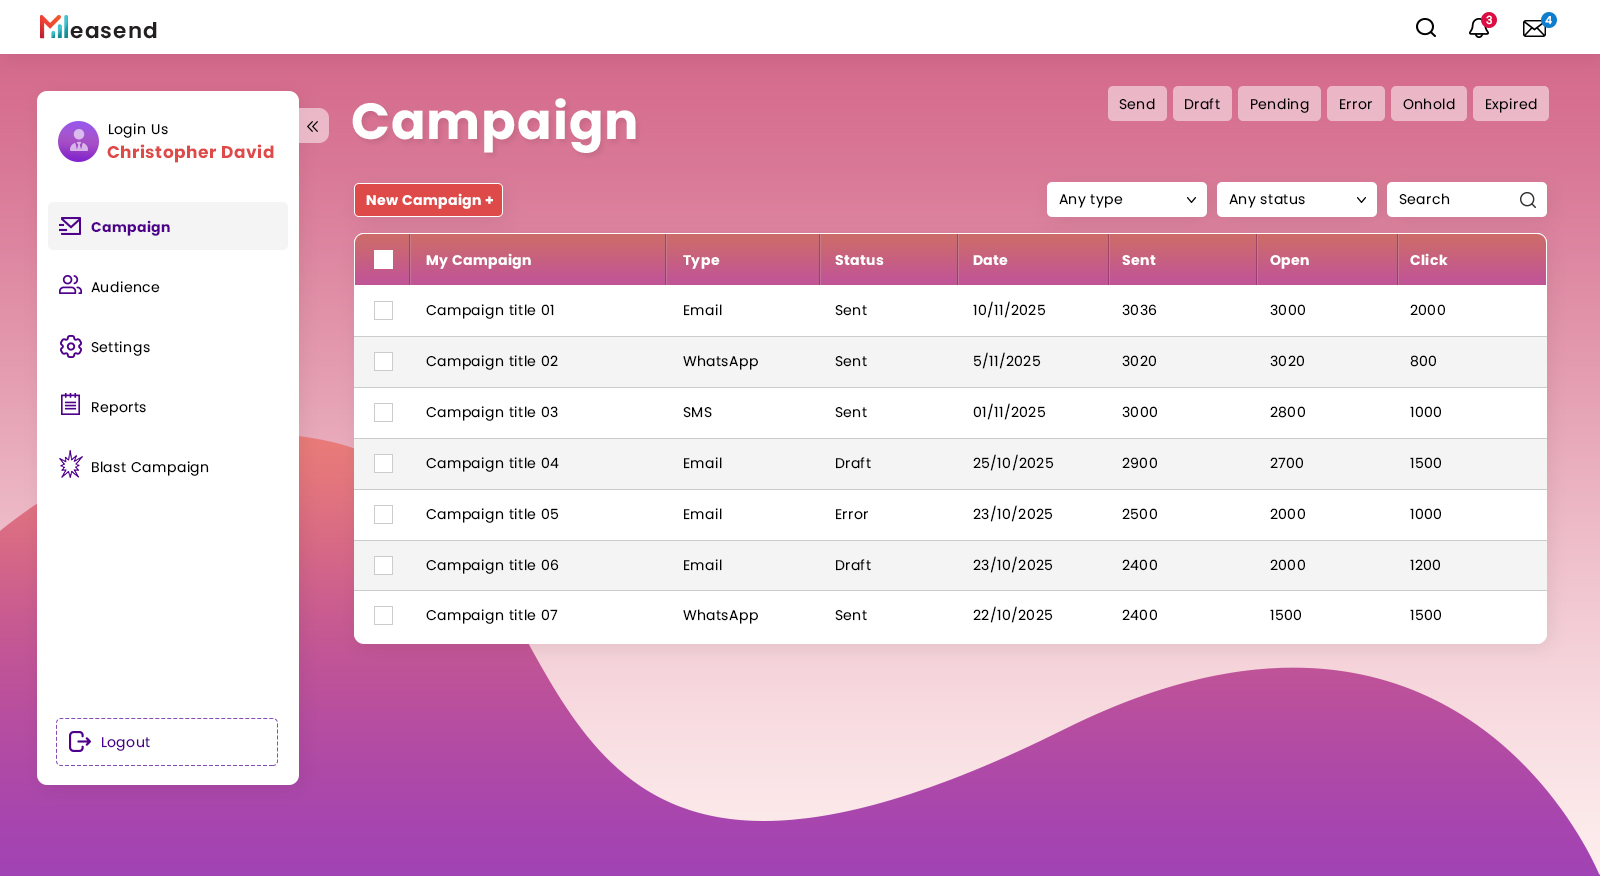Click the search magnifier icon in header
Screen dimensions: 1600x876
pos(1425,28)
